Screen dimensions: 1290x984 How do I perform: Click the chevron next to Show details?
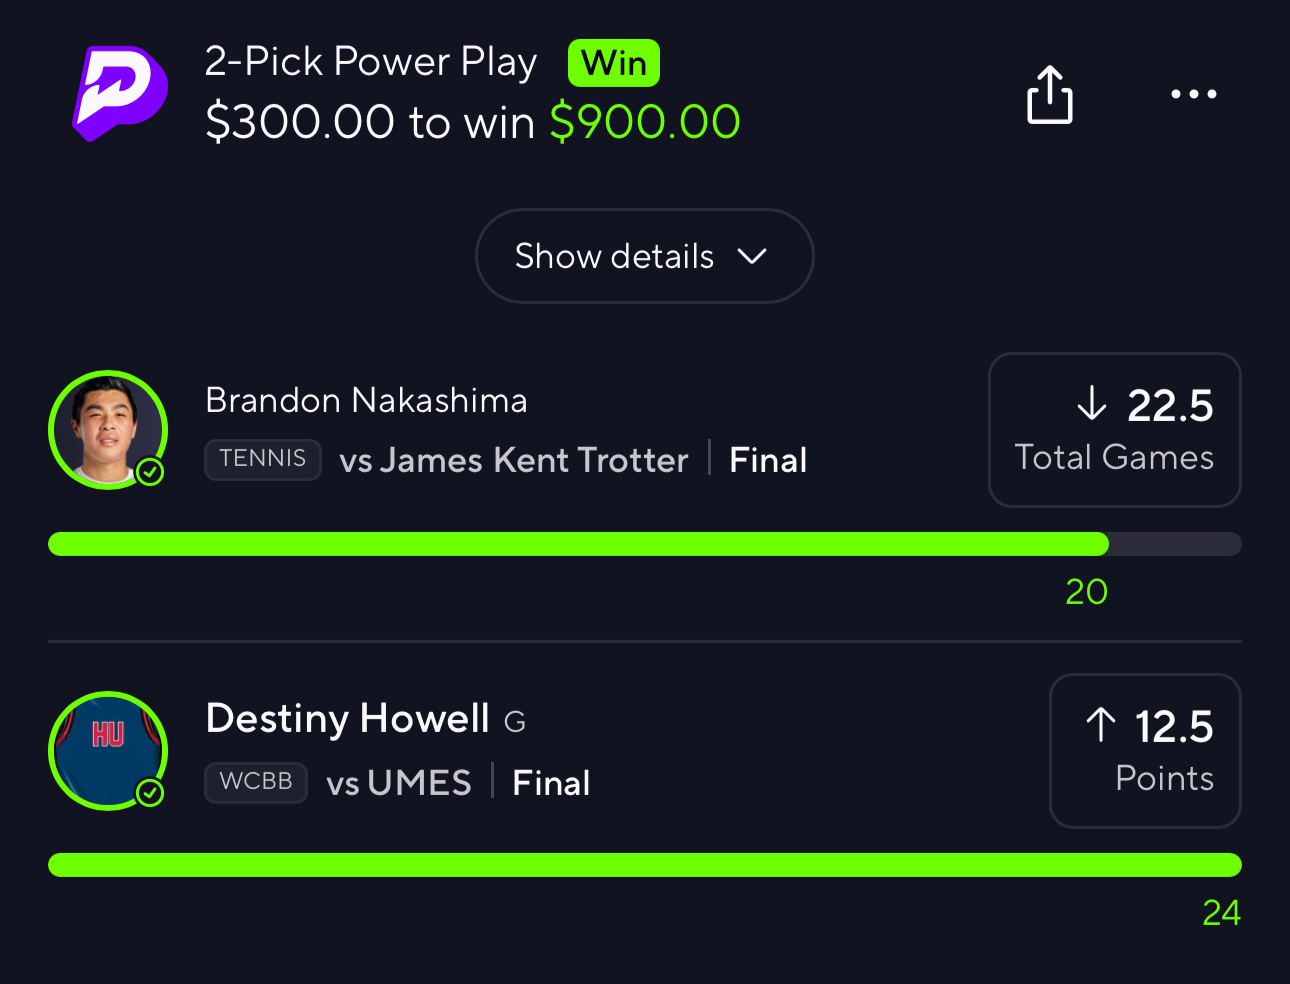(752, 257)
